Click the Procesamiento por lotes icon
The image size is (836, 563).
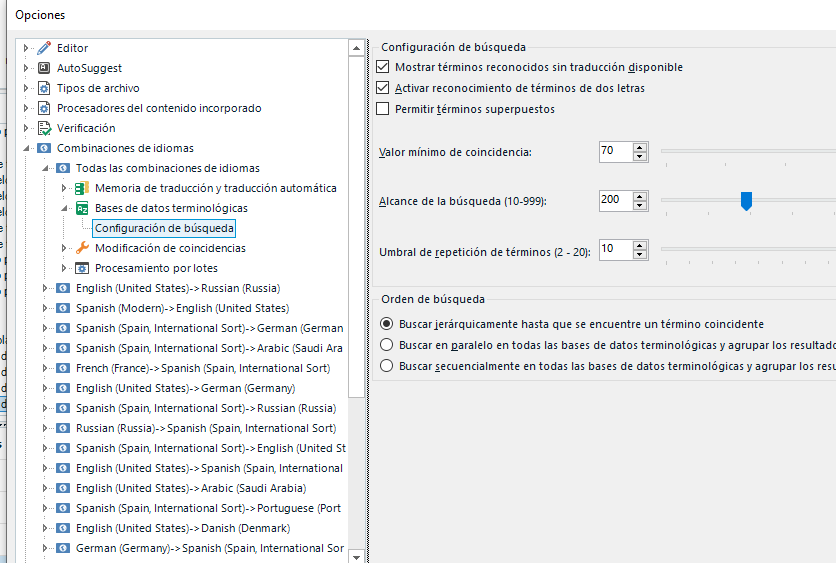[82, 268]
